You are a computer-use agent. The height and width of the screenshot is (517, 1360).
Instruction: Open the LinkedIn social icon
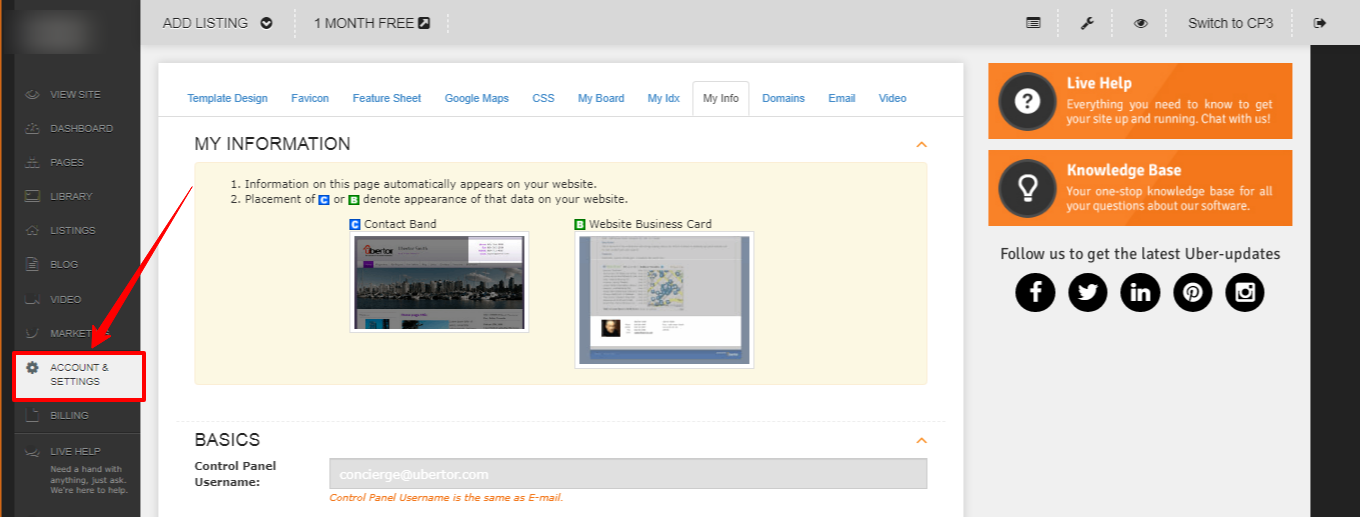click(x=1140, y=292)
